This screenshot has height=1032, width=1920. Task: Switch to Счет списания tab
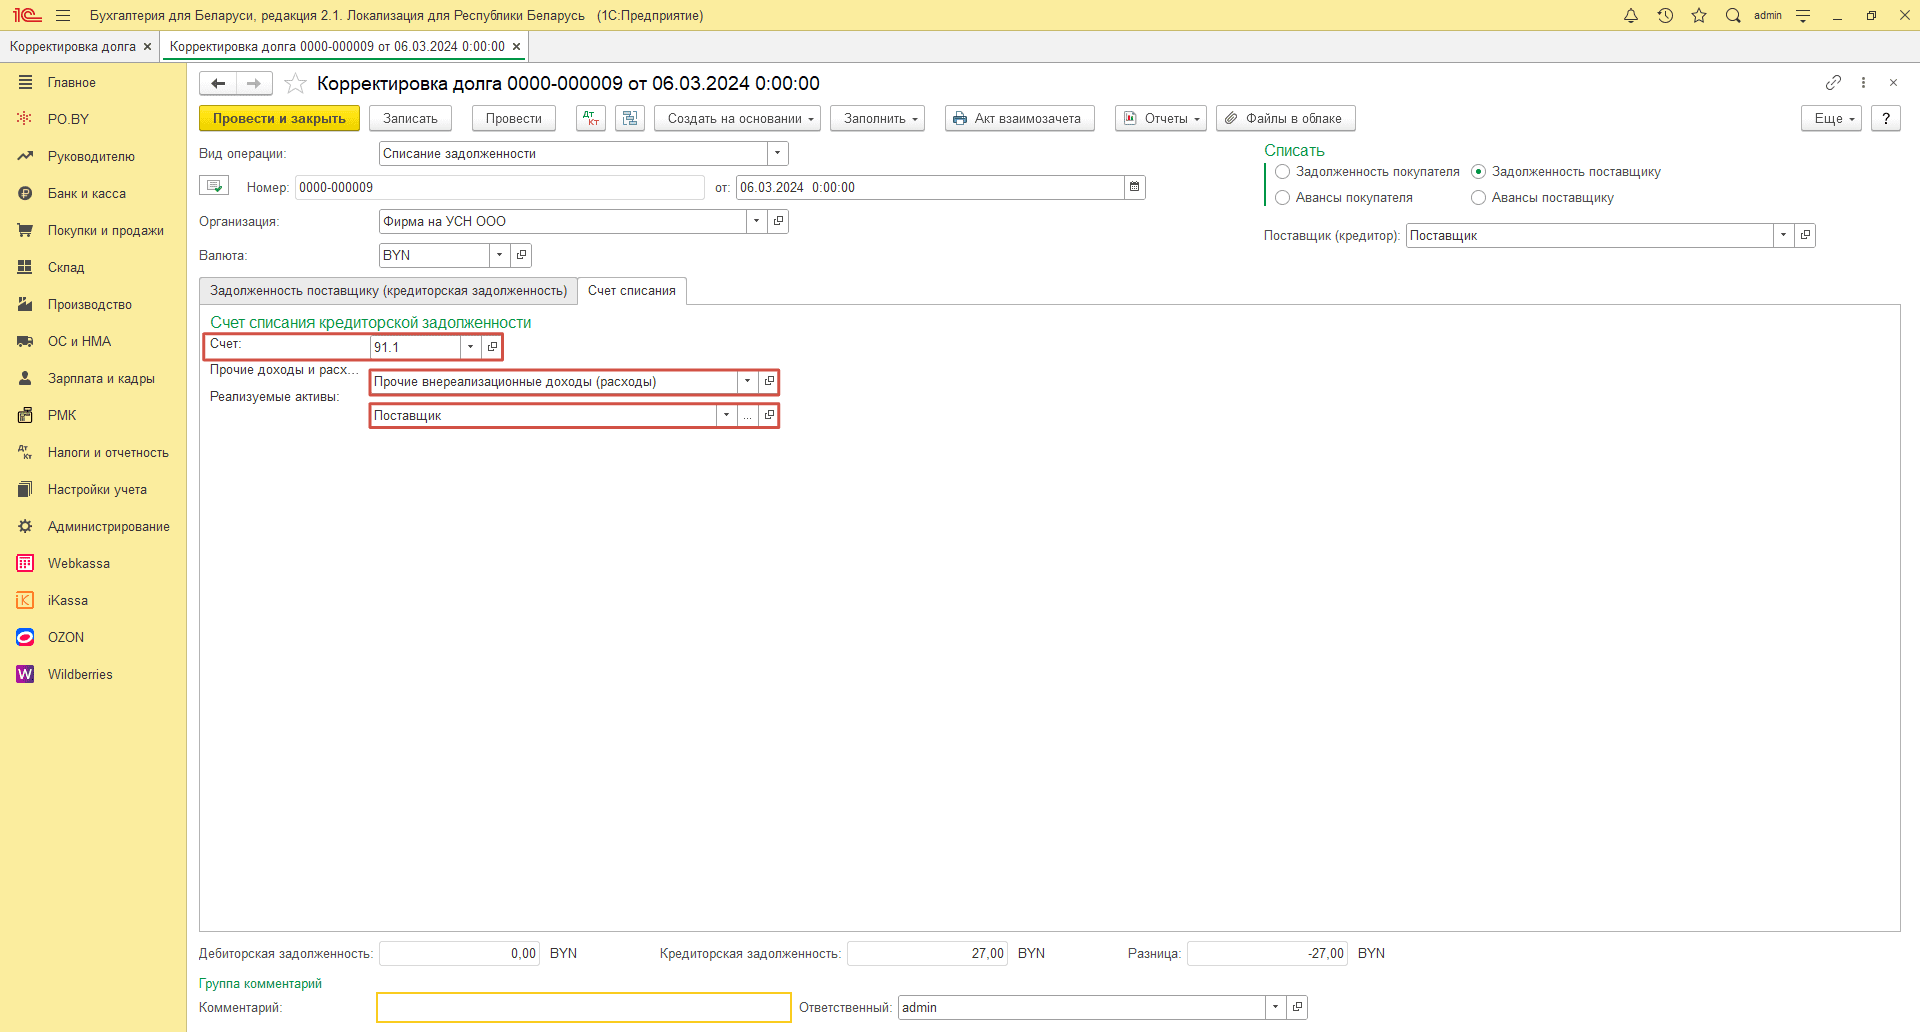[632, 291]
